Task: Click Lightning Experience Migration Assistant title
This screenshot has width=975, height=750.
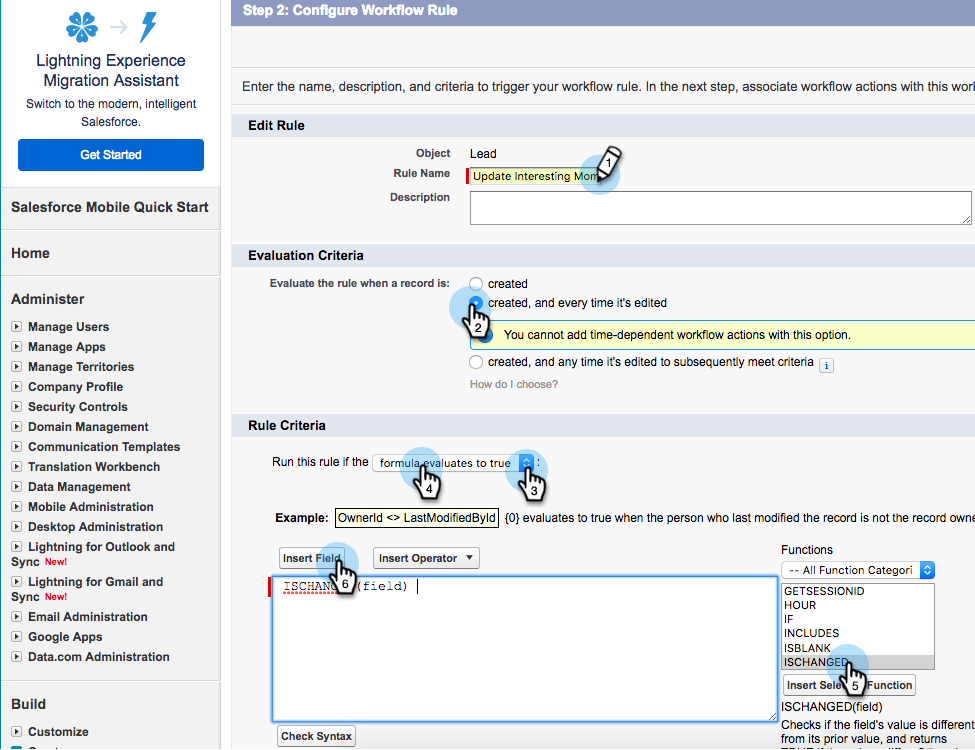Action: (x=111, y=70)
